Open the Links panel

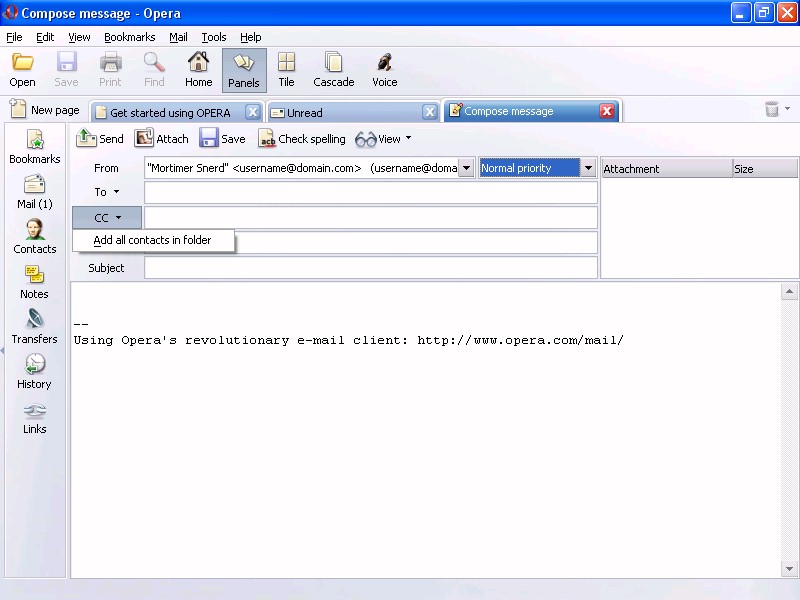tap(35, 417)
